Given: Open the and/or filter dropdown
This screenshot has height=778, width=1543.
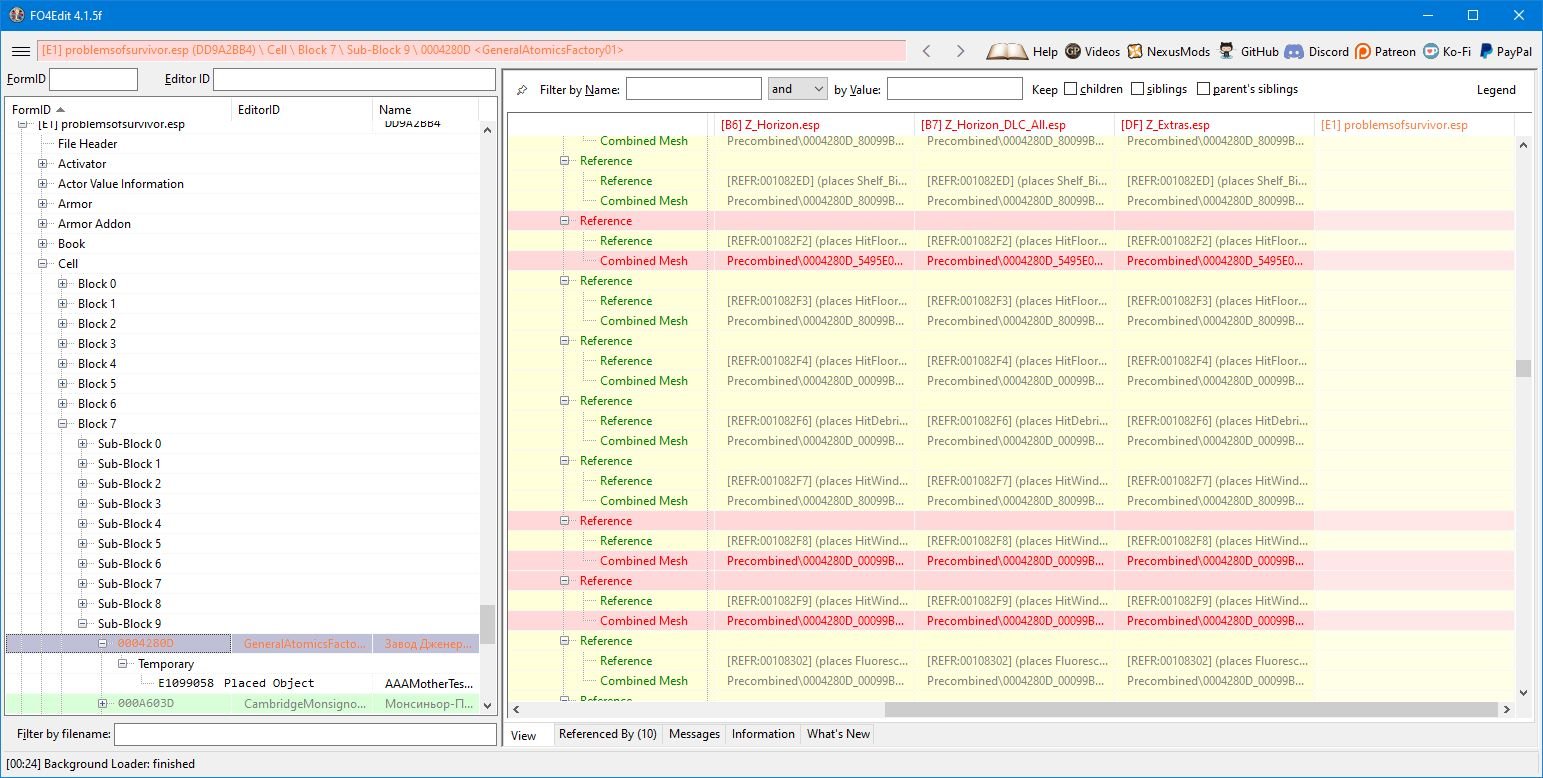Looking at the screenshot, I should (797, 89).
